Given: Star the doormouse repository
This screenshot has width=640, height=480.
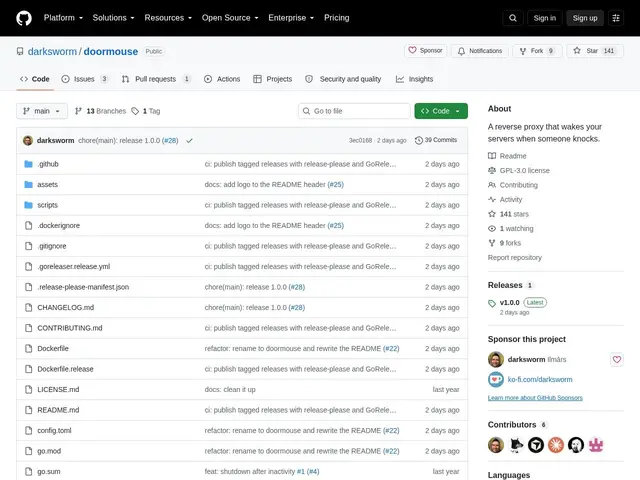Looking at the screenshot, I should pos(595,51).
